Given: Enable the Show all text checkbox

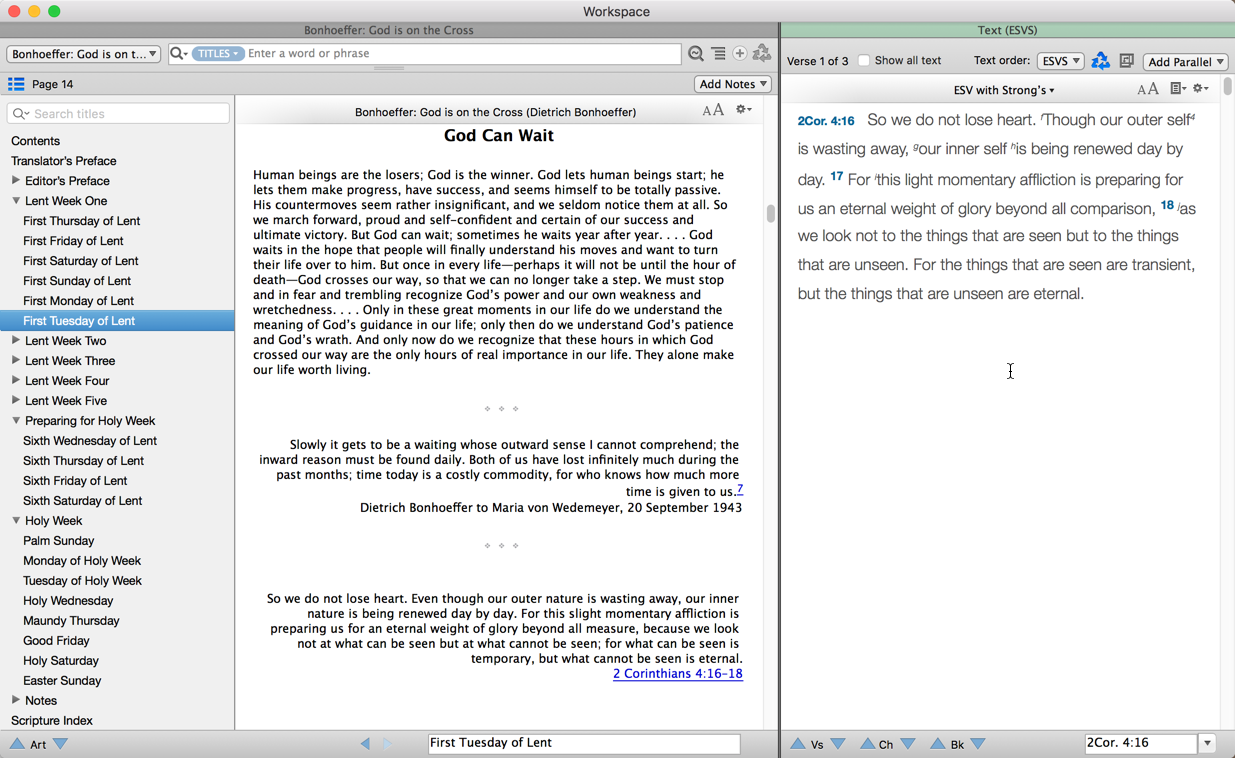Looking at the screenshot, I should click(x=864, y=61).
